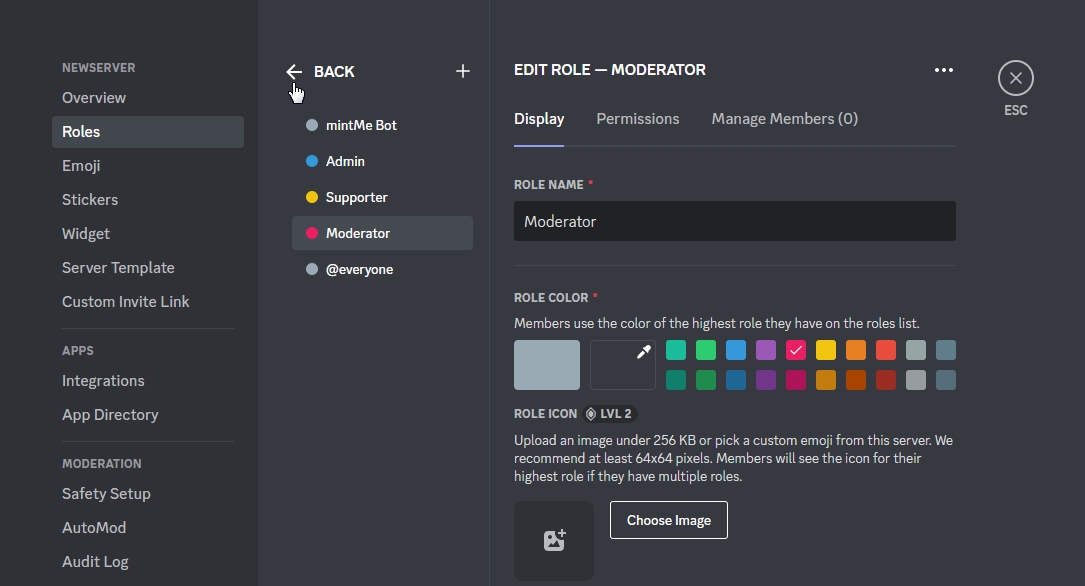Pick the yellow role color swatch
Viewport: 1085px width, 586px height.
click(826, 350)
